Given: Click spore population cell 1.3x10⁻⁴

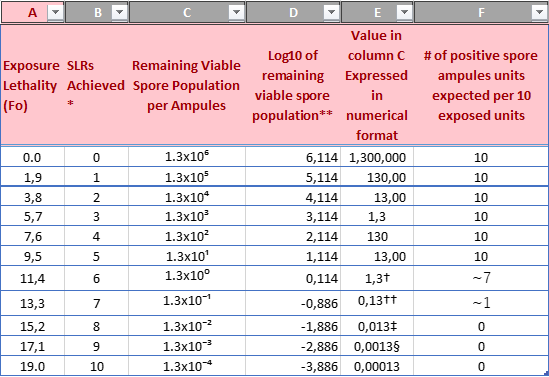Looking at the screenshot, I should click(187, 366).
